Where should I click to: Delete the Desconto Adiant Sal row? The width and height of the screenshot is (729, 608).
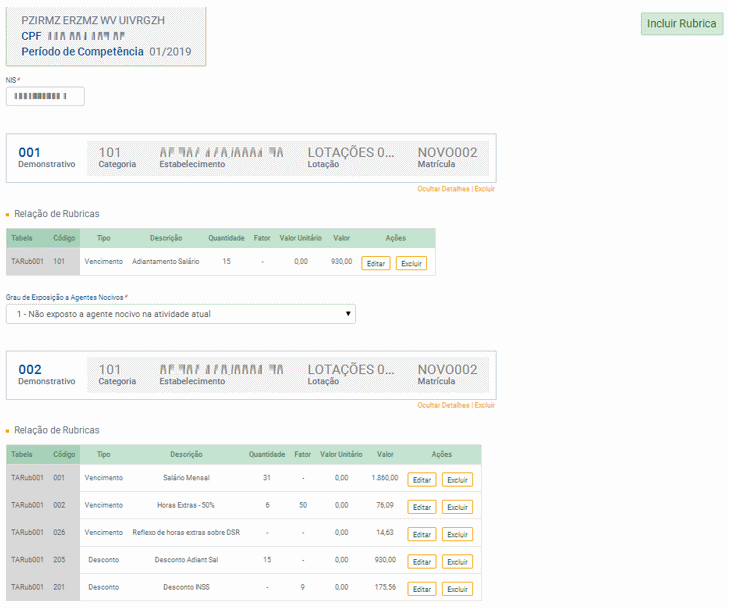coord(457,562)
